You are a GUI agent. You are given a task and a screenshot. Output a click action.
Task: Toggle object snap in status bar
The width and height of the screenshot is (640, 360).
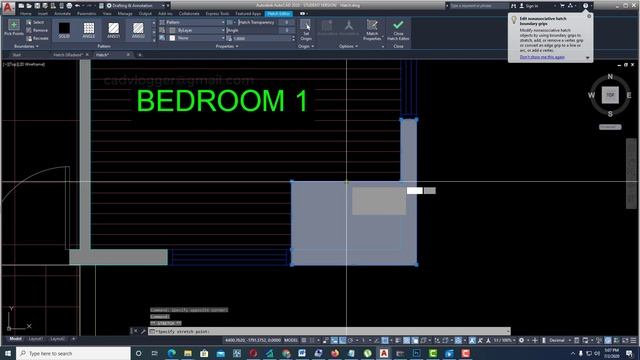(x=385, y=340)
